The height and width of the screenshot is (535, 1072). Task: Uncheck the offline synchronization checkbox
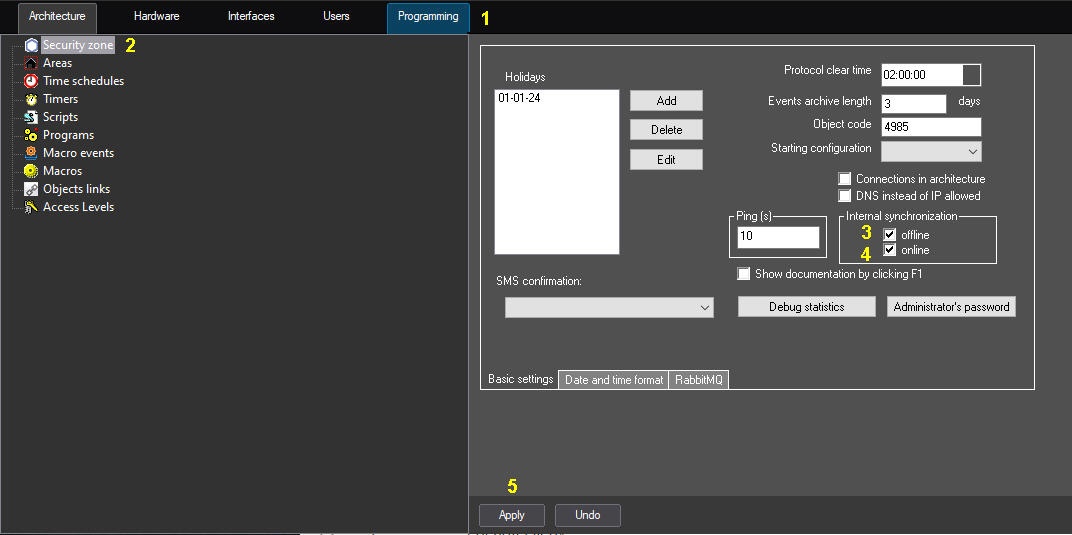(x=890, y=235)
